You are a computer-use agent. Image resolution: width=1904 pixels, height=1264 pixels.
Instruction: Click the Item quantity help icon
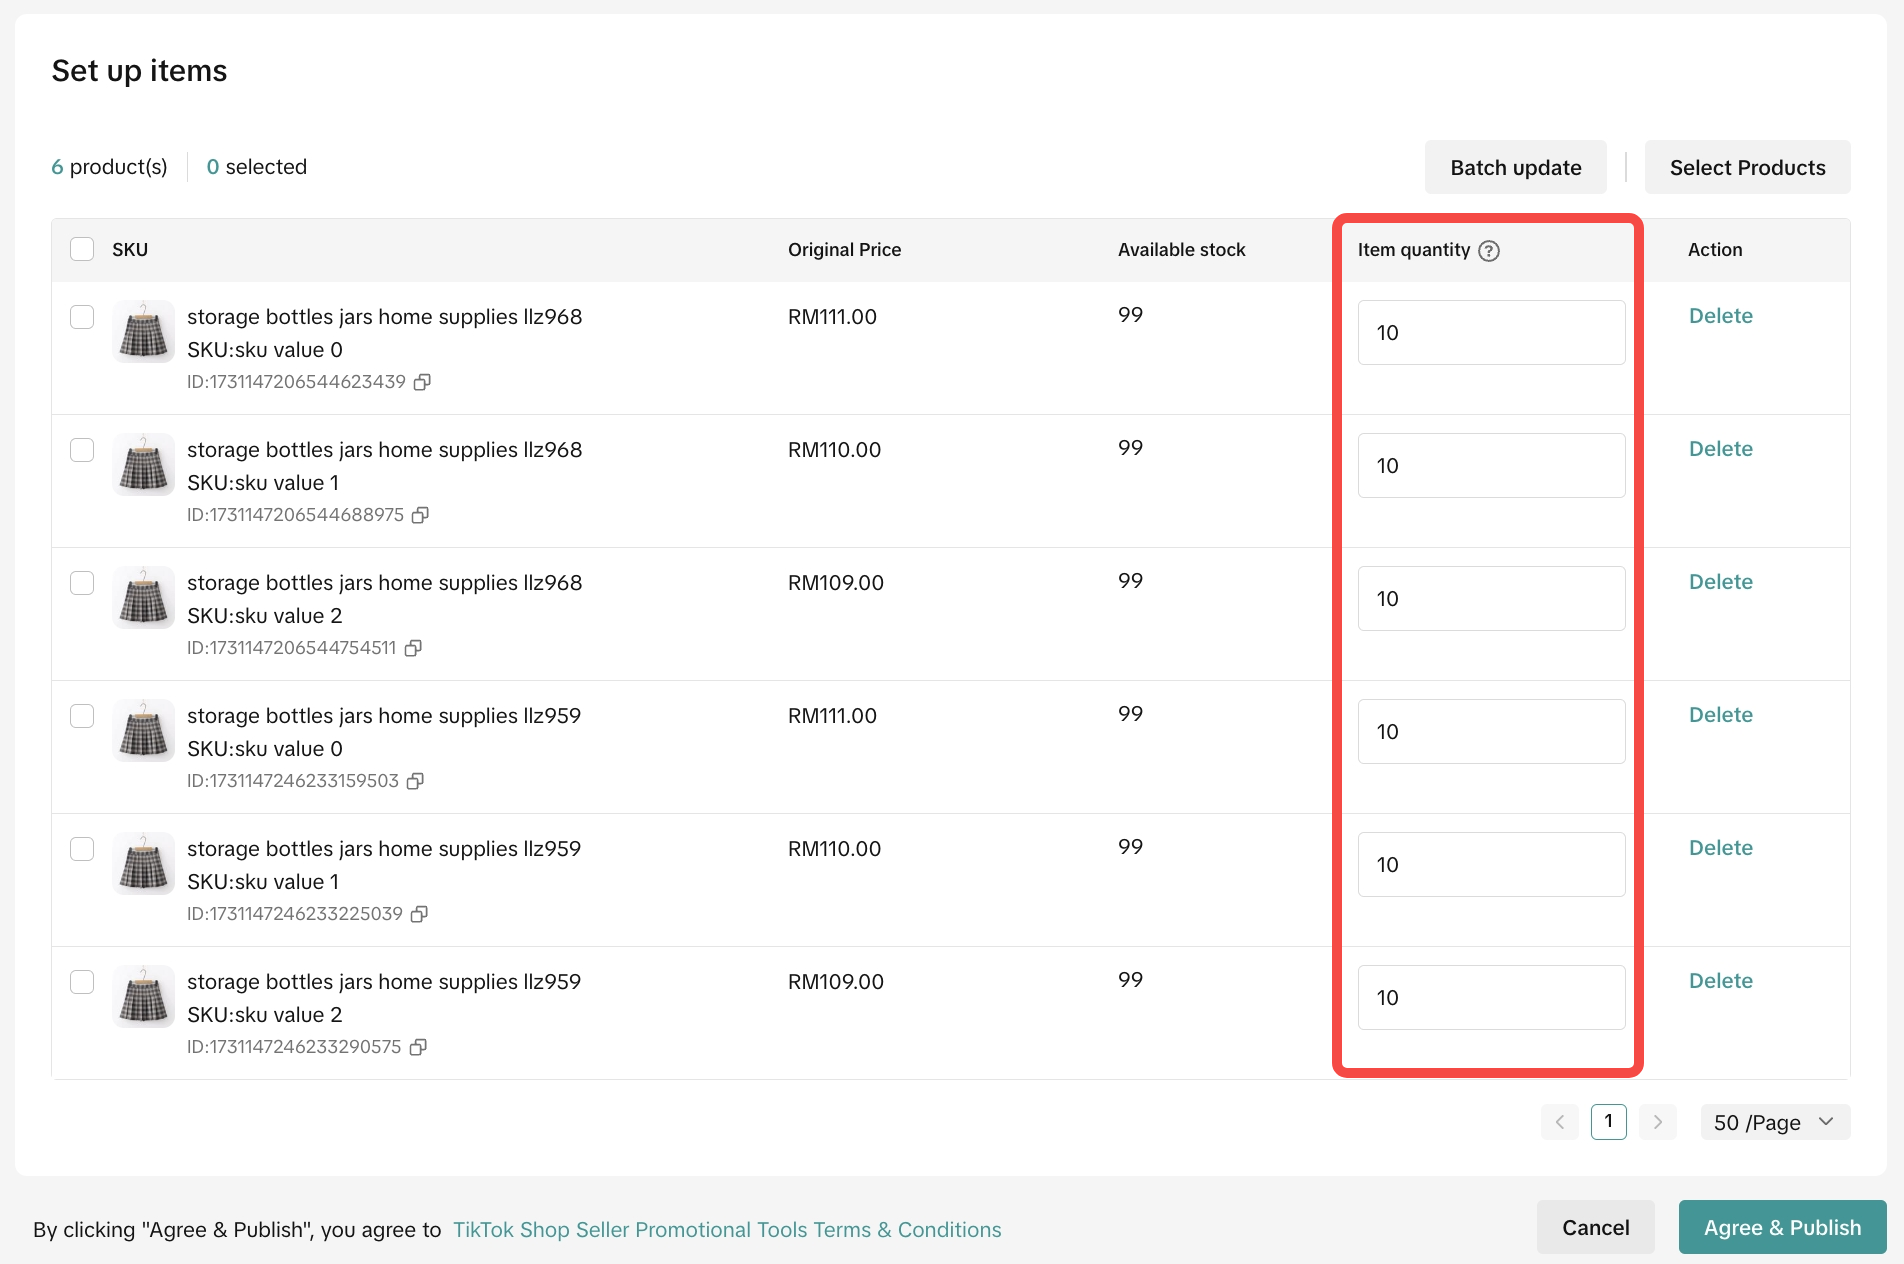click(x=1489, y=251)
